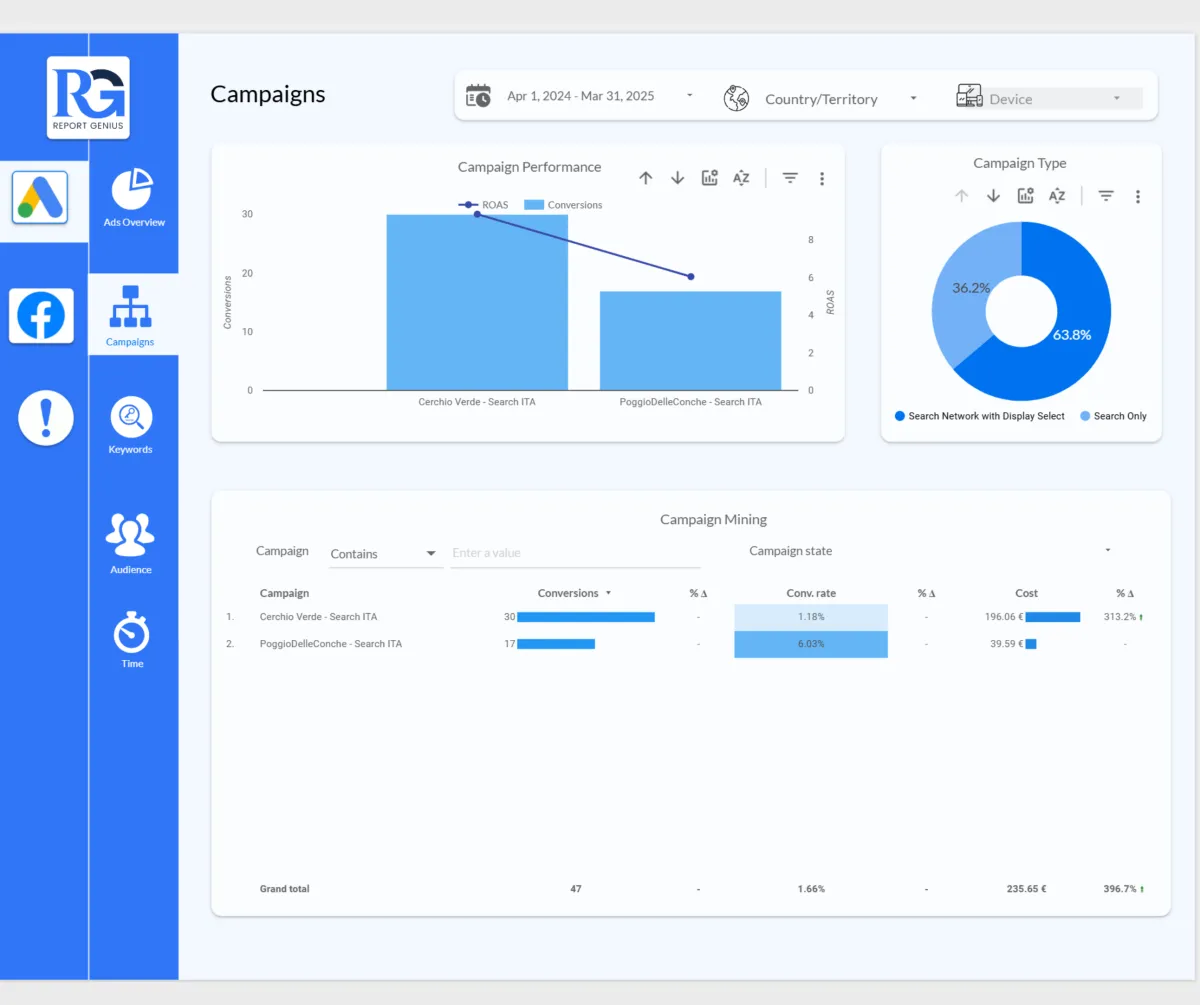
Task: Open the Contains match-type dropdown
Action: [x=385, y=553]
